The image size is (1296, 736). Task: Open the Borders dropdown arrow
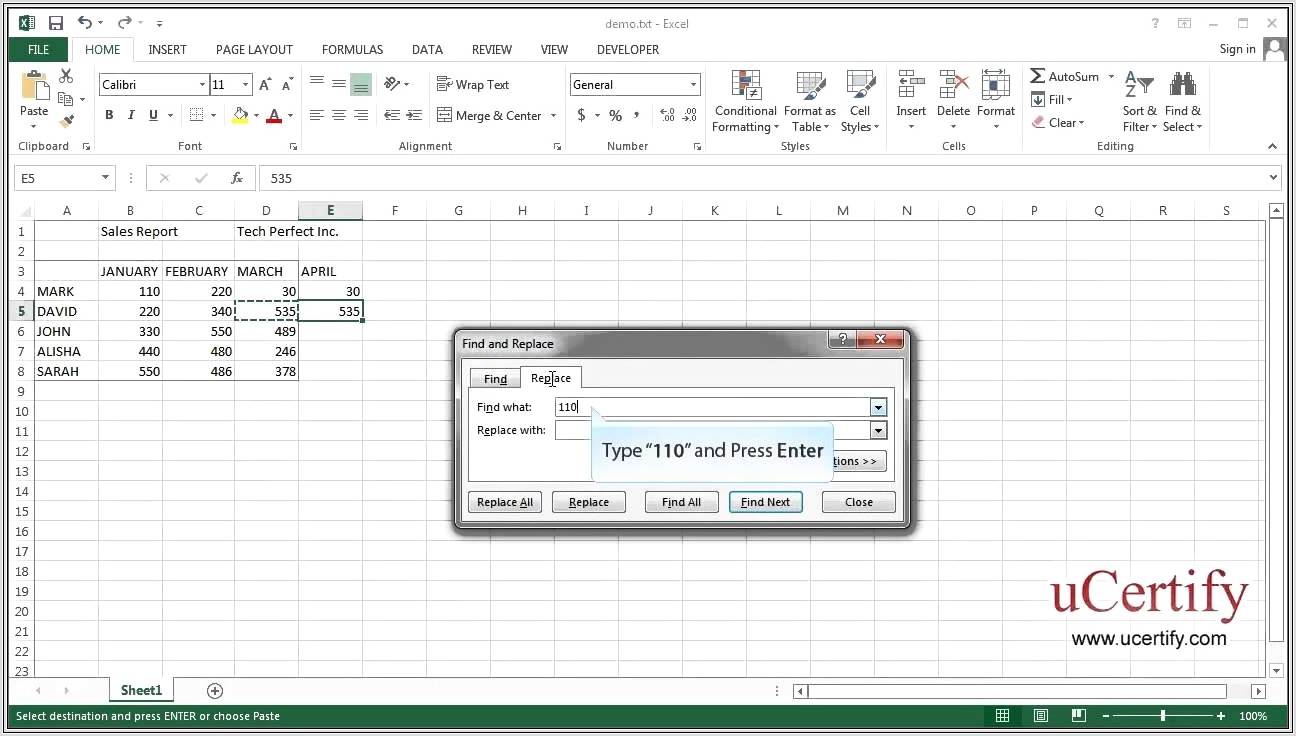click(213, 116)
